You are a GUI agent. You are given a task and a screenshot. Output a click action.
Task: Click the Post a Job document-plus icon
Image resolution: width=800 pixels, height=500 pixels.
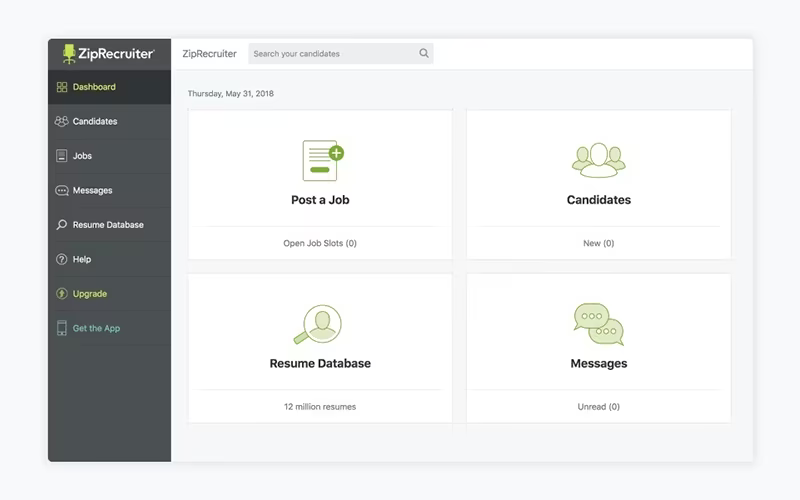pos(323,160)
